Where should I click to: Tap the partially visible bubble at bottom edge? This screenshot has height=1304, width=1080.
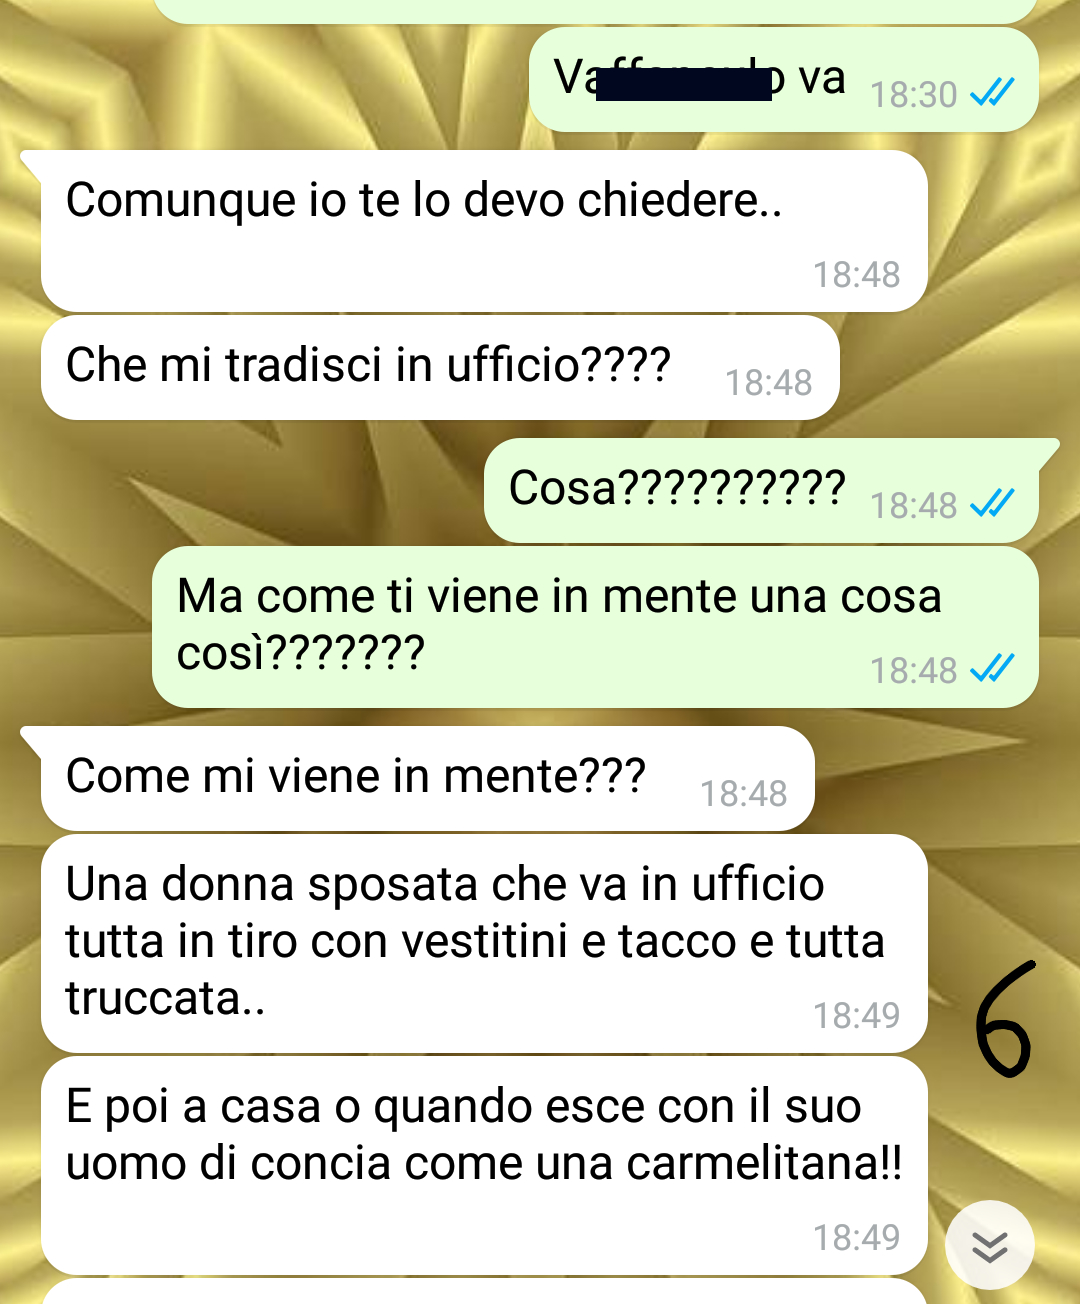click(484, 1292)
